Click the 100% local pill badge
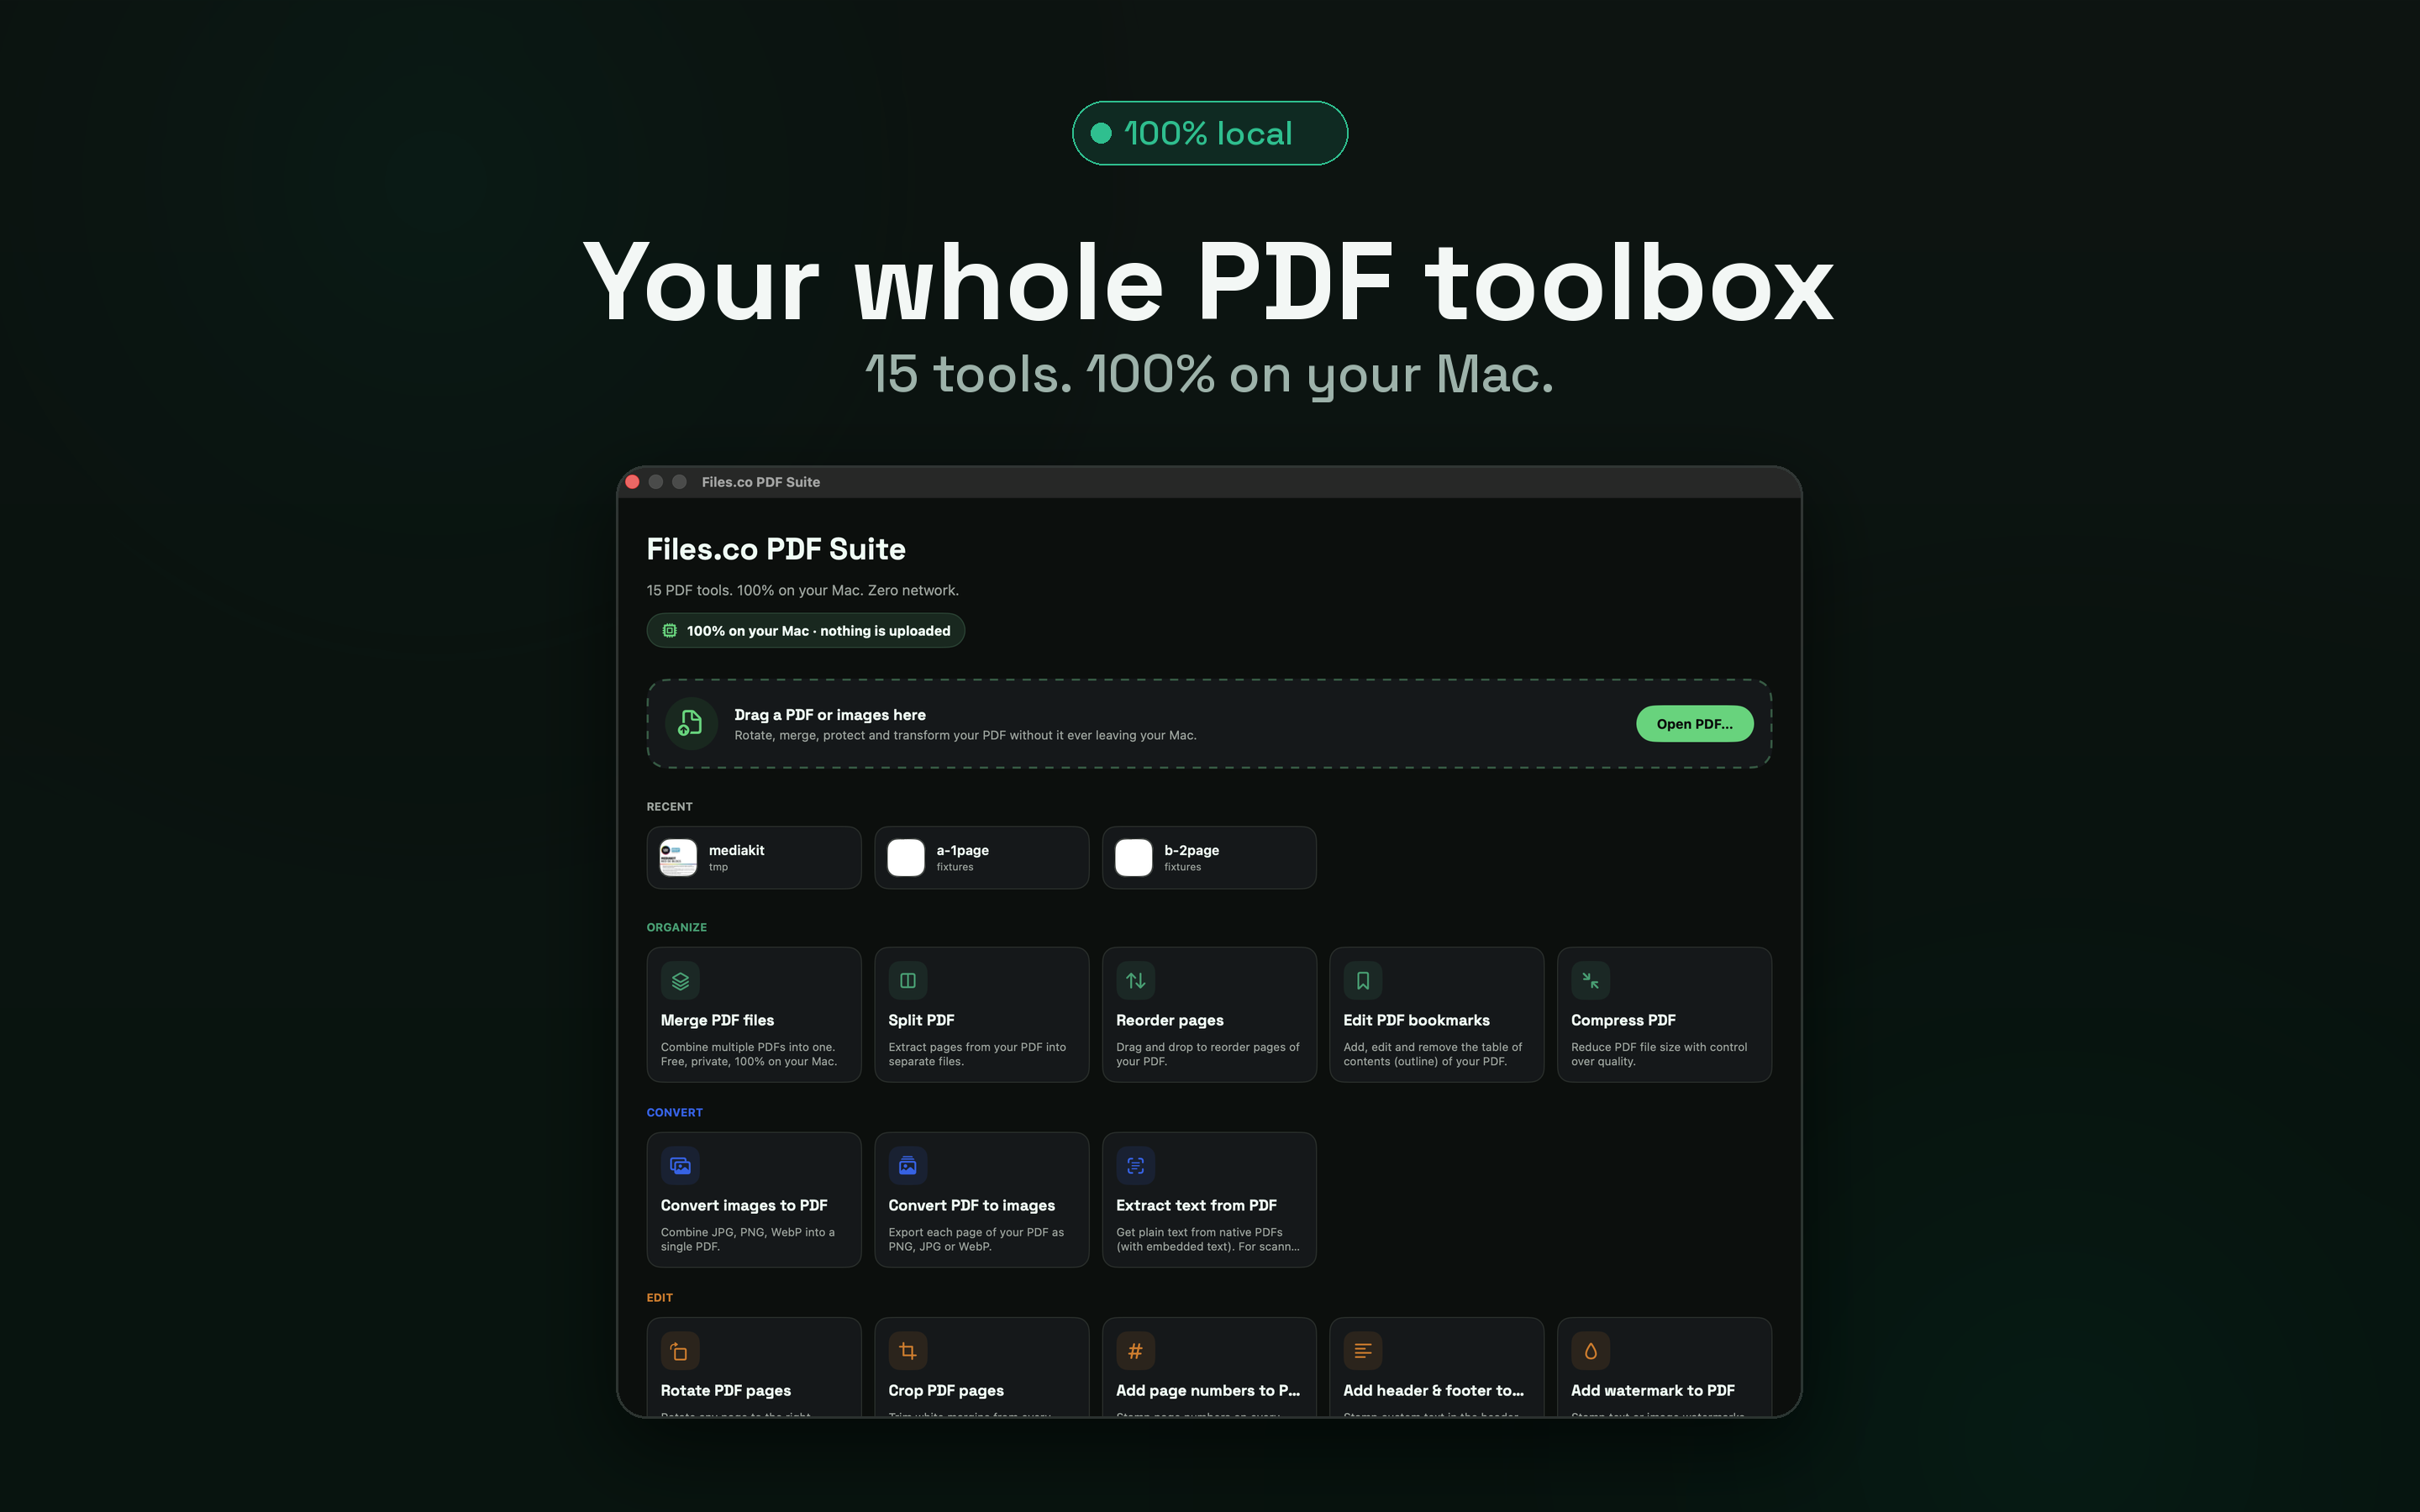Screen dimensions: 2420x1512 (x=1210, y=133)
